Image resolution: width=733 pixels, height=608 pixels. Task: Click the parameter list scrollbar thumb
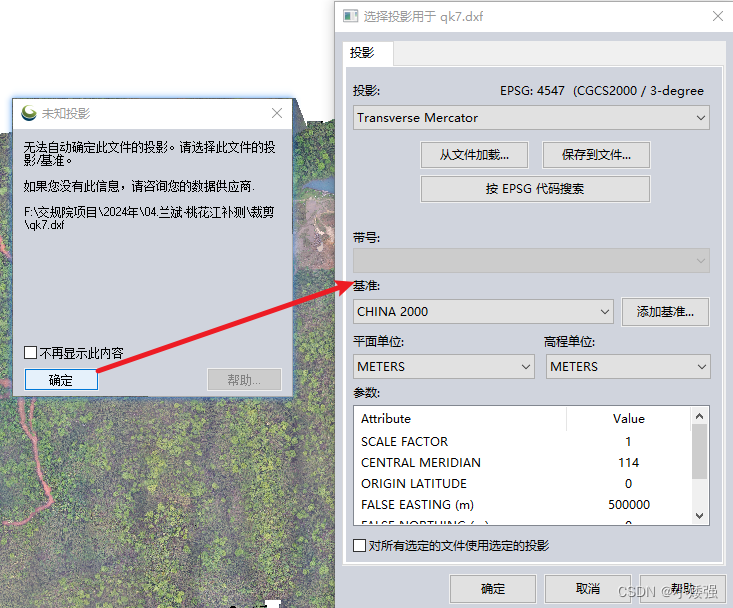tap(699, 452)
